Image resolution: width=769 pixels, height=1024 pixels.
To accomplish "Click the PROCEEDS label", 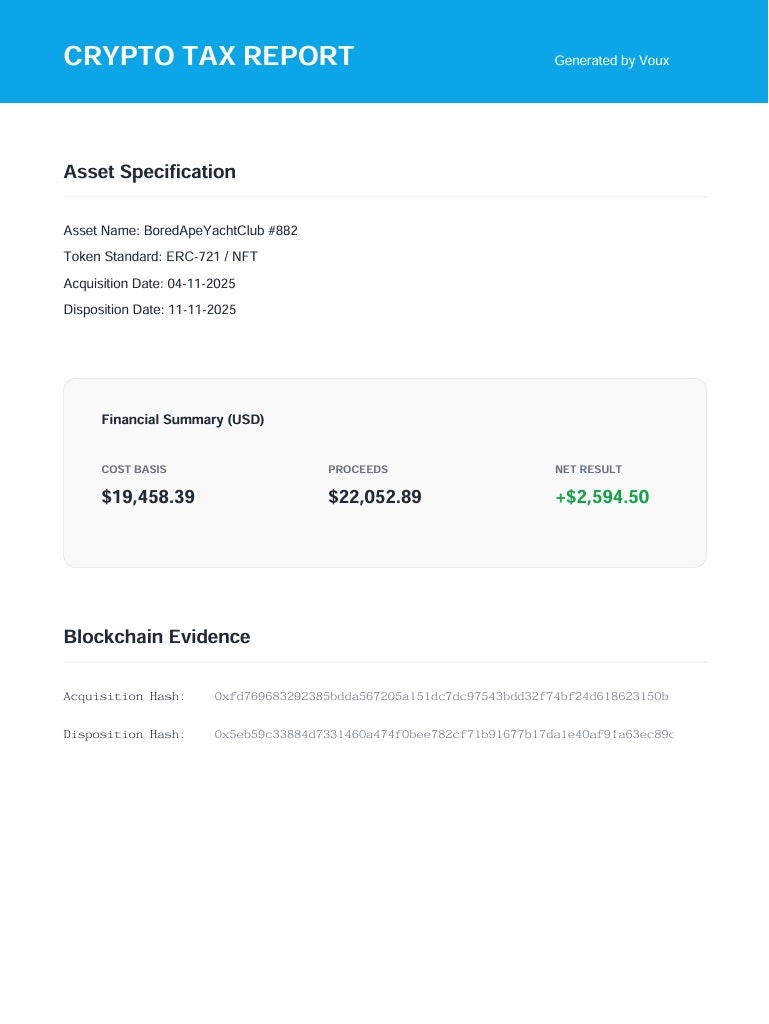I will point(358,470).
